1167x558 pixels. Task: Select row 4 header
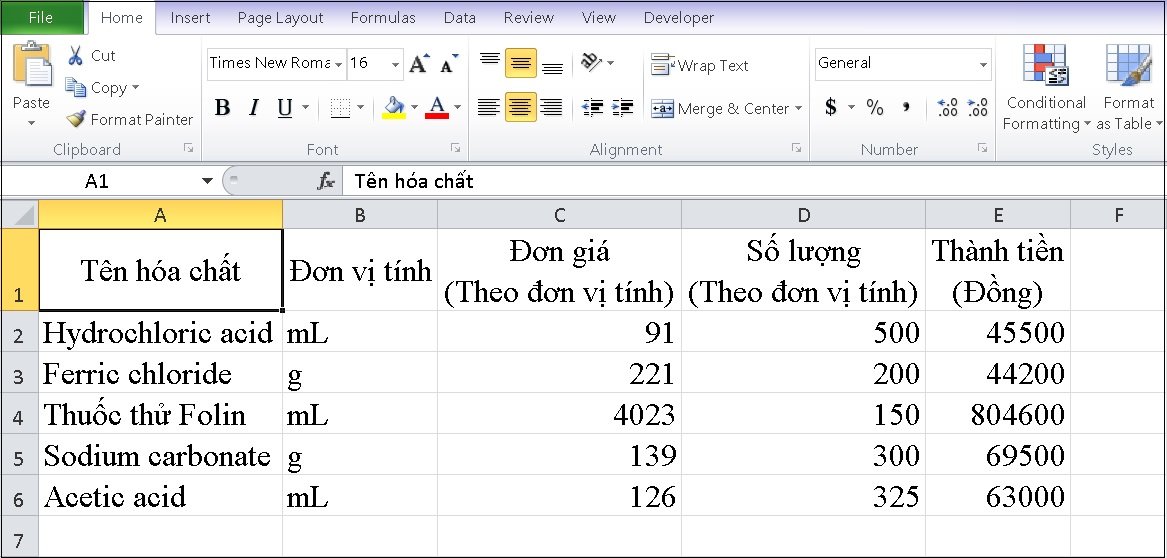tap(19, 414)
